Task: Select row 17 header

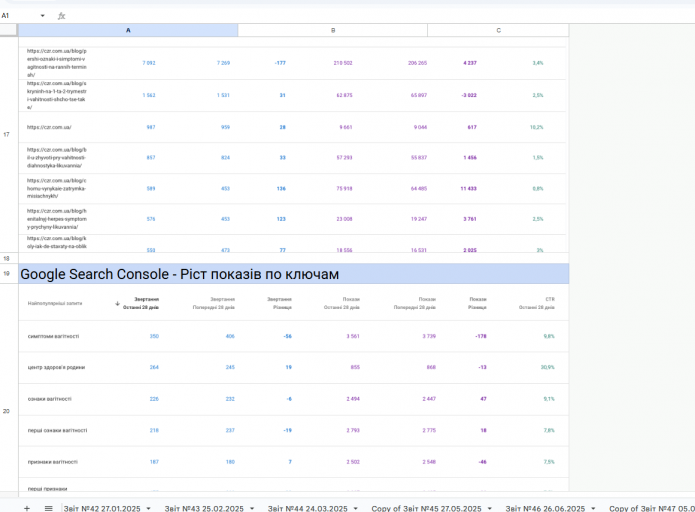Action: (x=9, y=134)
